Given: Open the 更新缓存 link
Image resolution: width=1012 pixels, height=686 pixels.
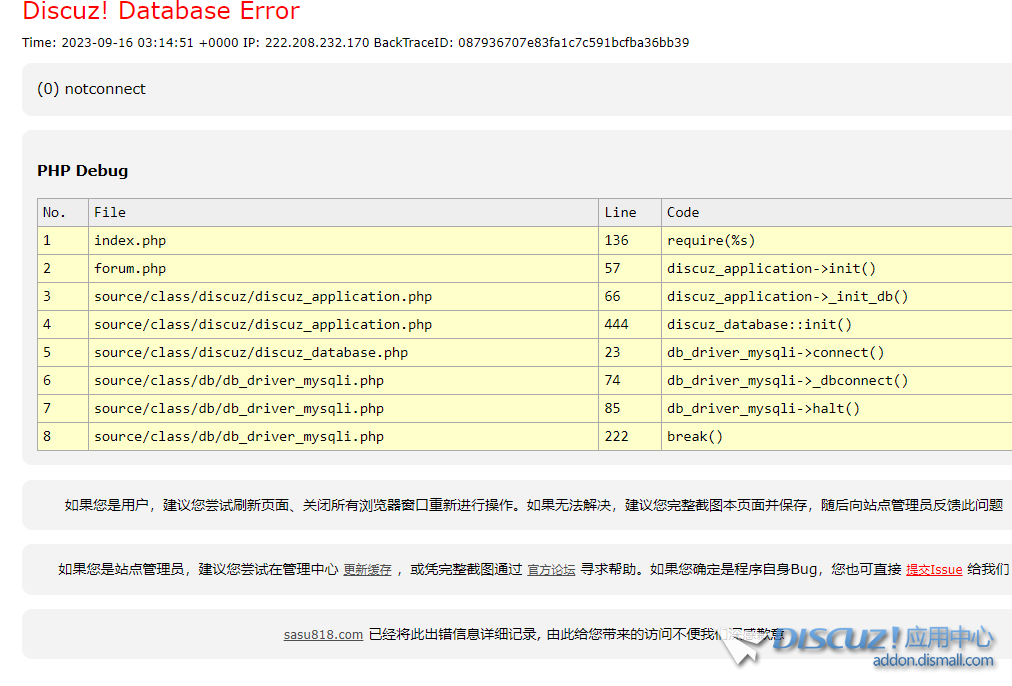Looking at the screenshot, I should tap(367, 569).
